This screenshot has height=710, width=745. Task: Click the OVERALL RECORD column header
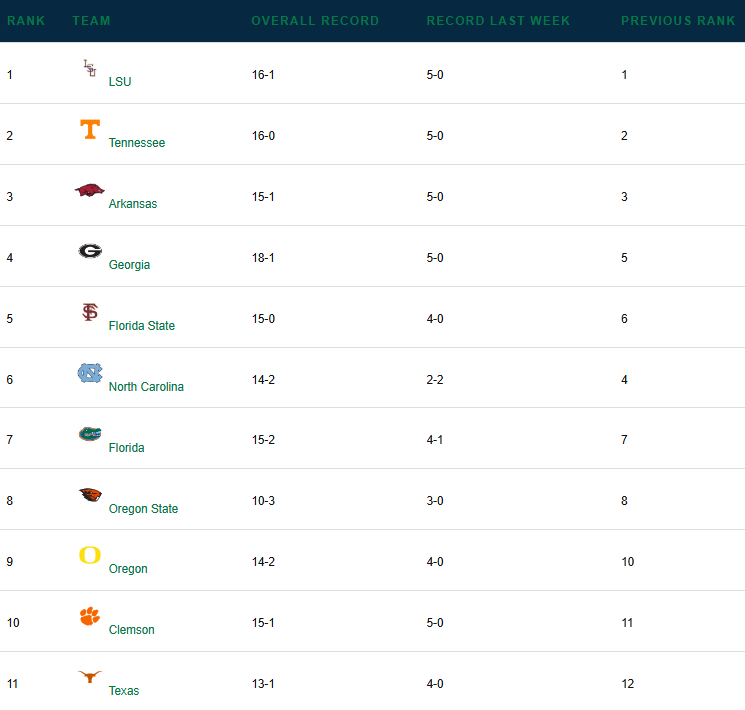315,21
